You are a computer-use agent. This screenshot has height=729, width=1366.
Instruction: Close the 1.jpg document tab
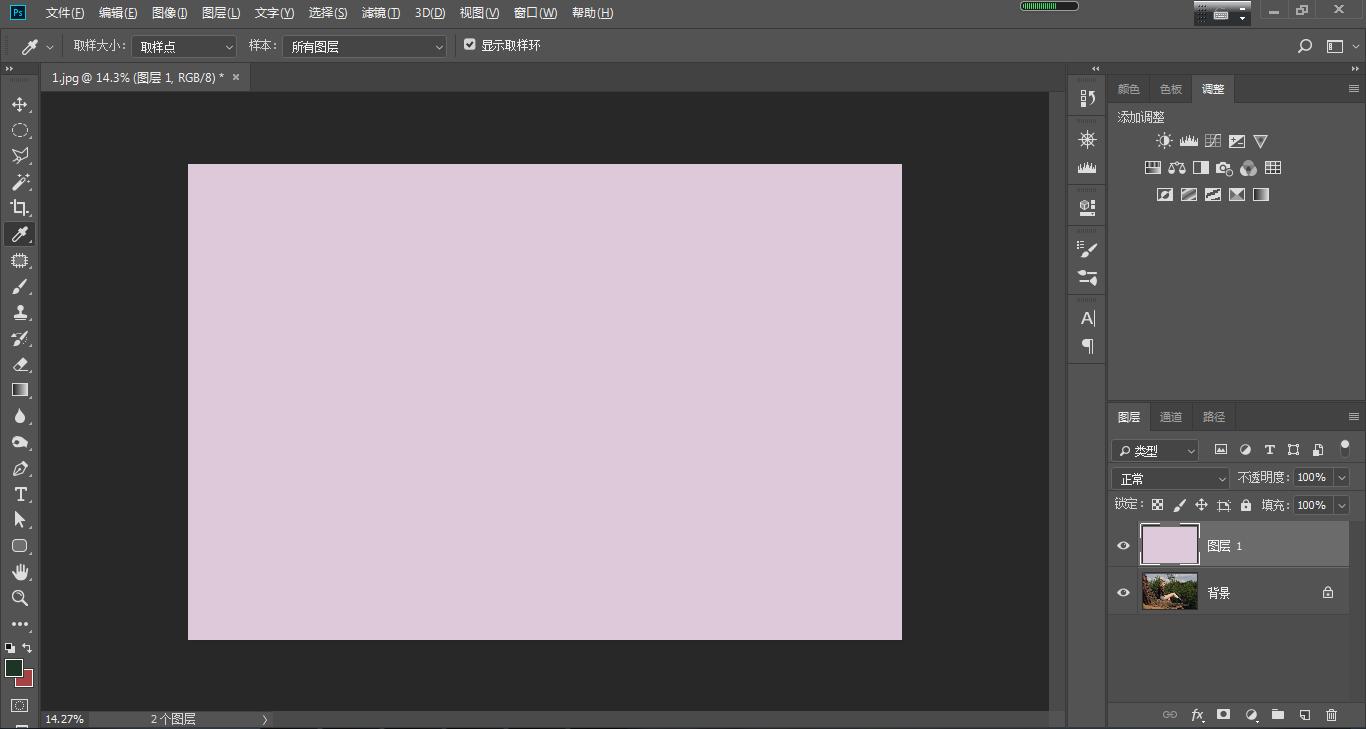(236, 77)
